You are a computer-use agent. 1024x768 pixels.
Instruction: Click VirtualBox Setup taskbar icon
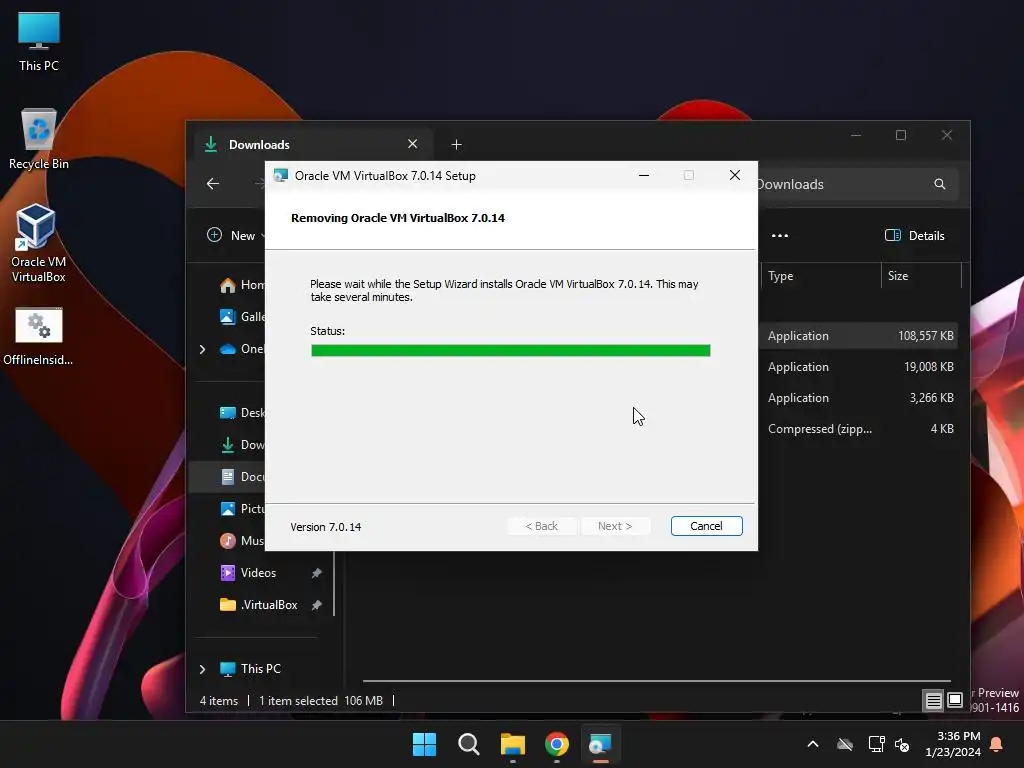600,744
